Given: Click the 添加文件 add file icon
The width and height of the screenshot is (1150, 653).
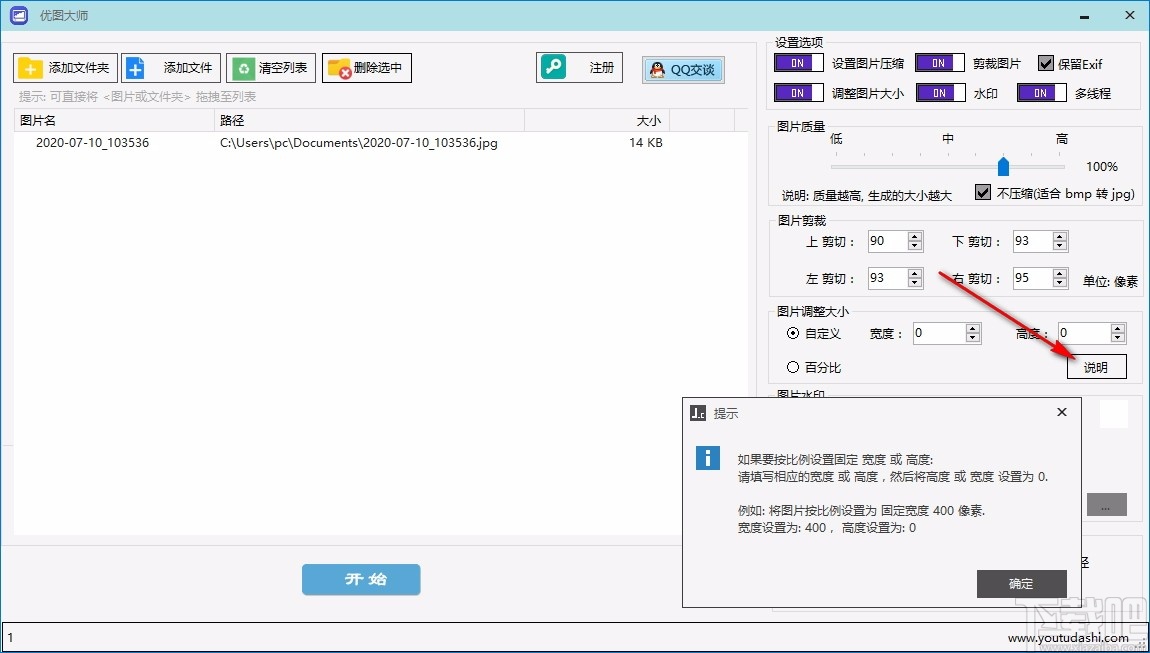Looking at the screenshot, I should (x=136, y=67).
